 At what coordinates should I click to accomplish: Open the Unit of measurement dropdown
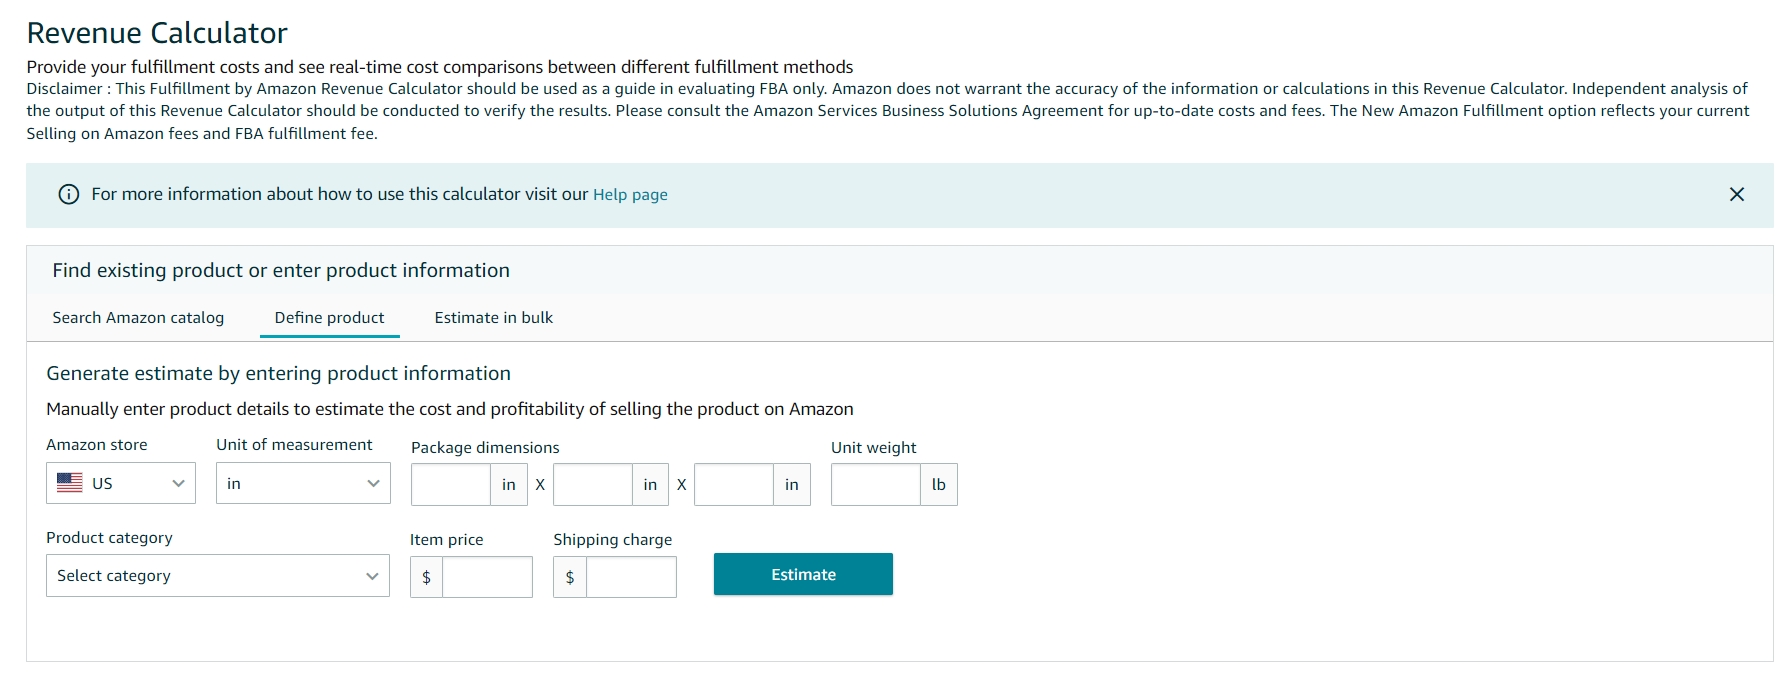(x=303, y=484)
